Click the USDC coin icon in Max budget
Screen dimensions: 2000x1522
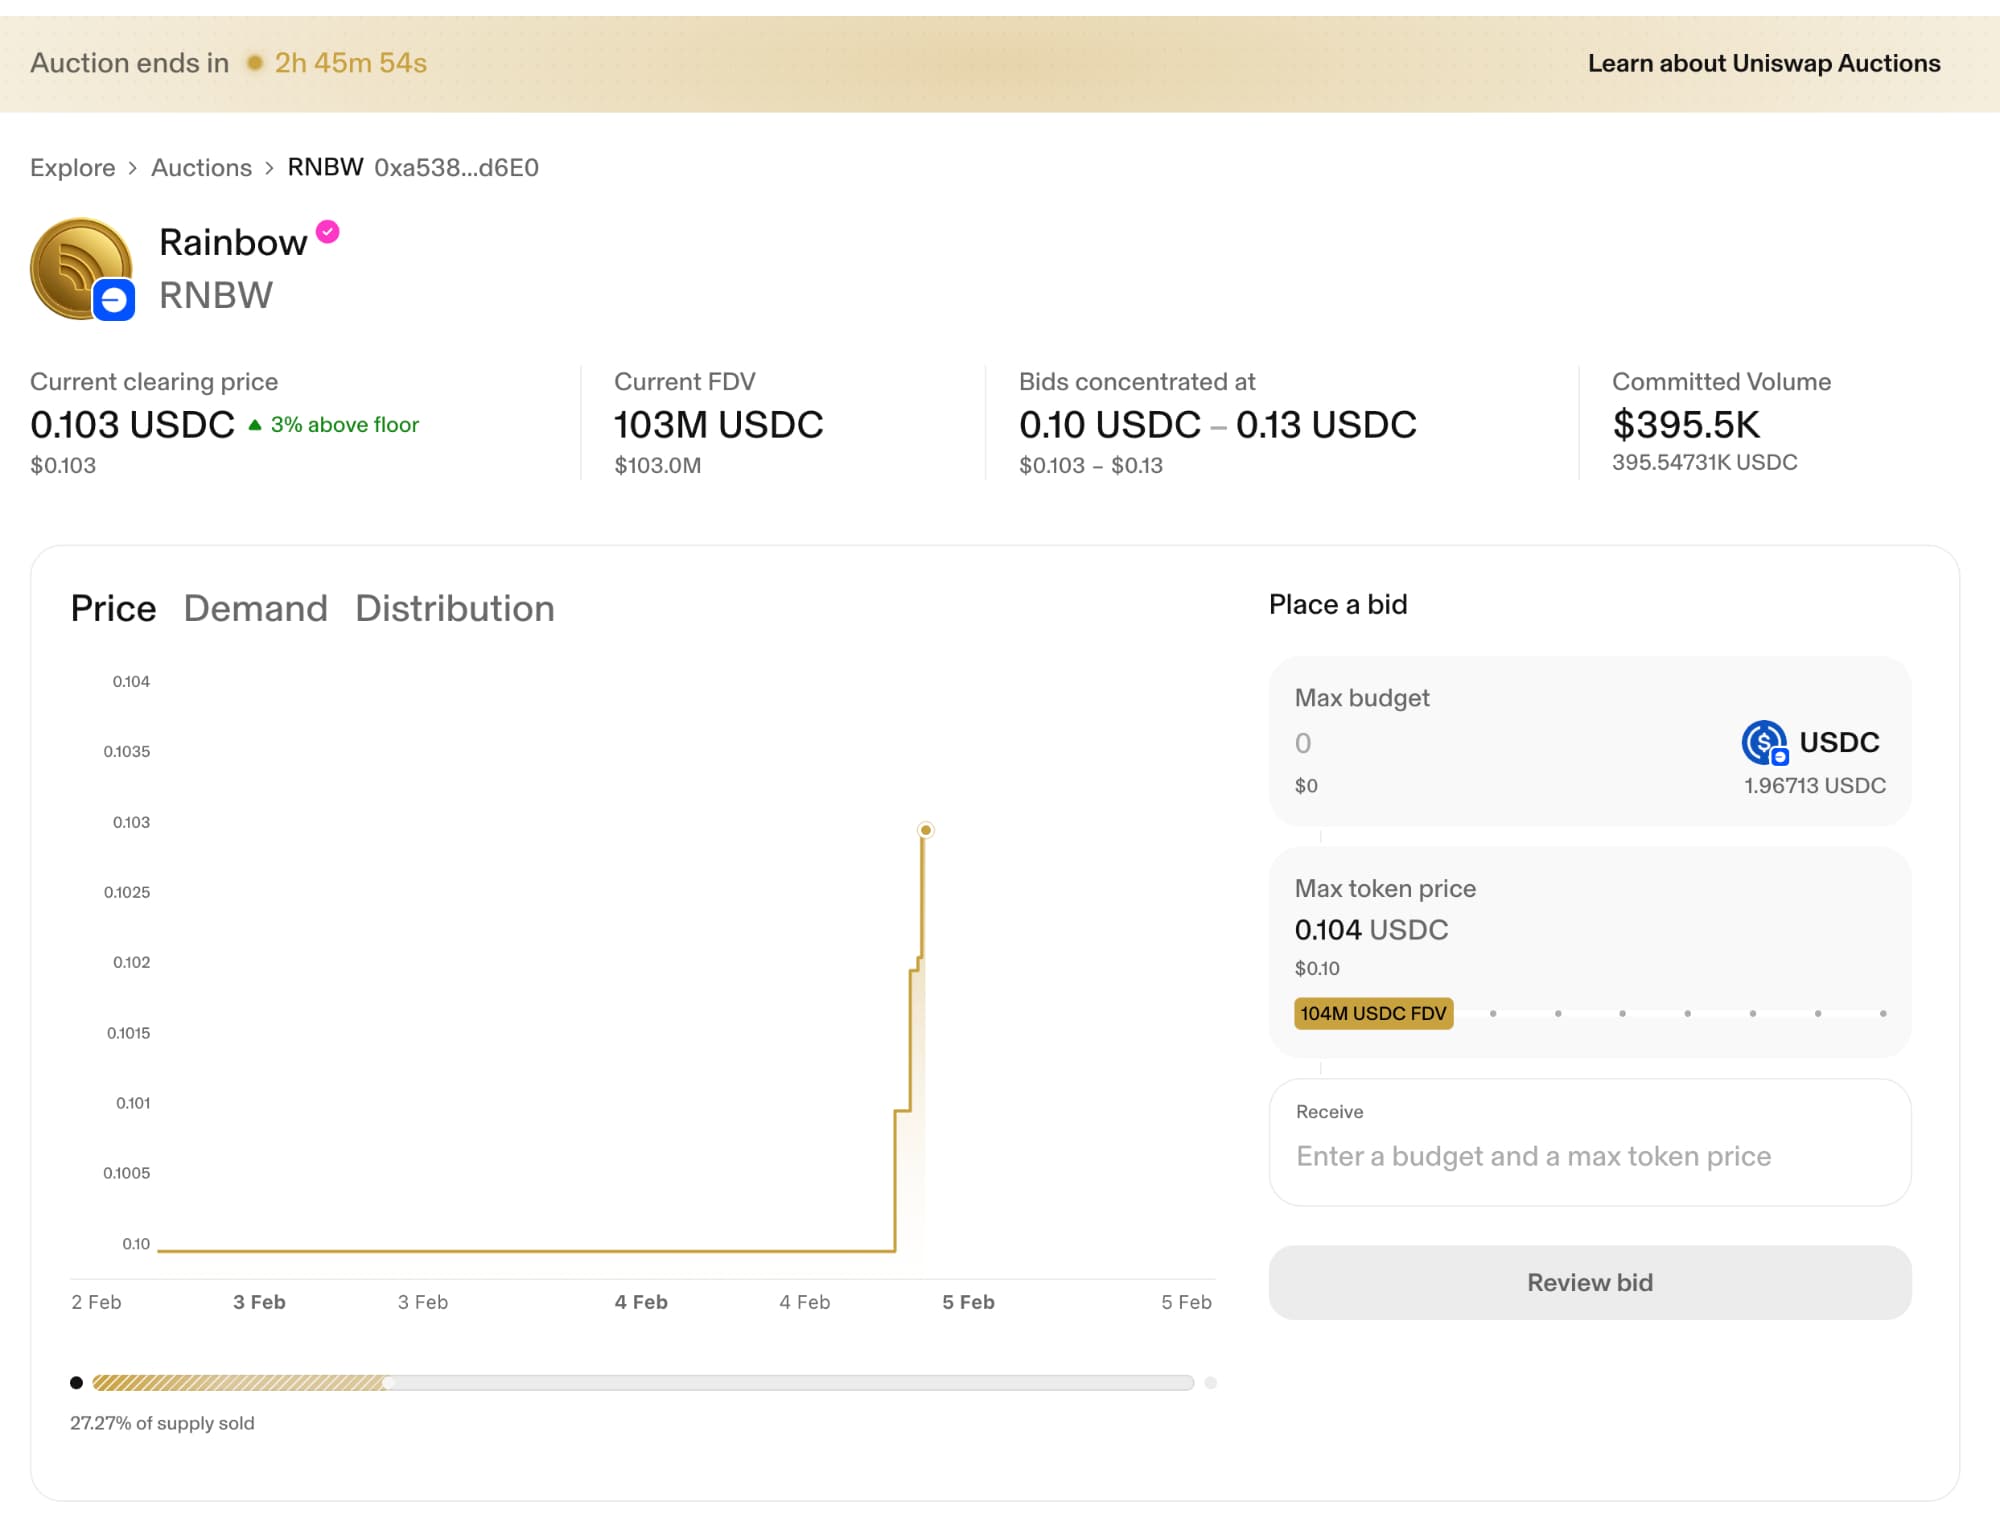pyautogui.click(x=1763, y=742)
